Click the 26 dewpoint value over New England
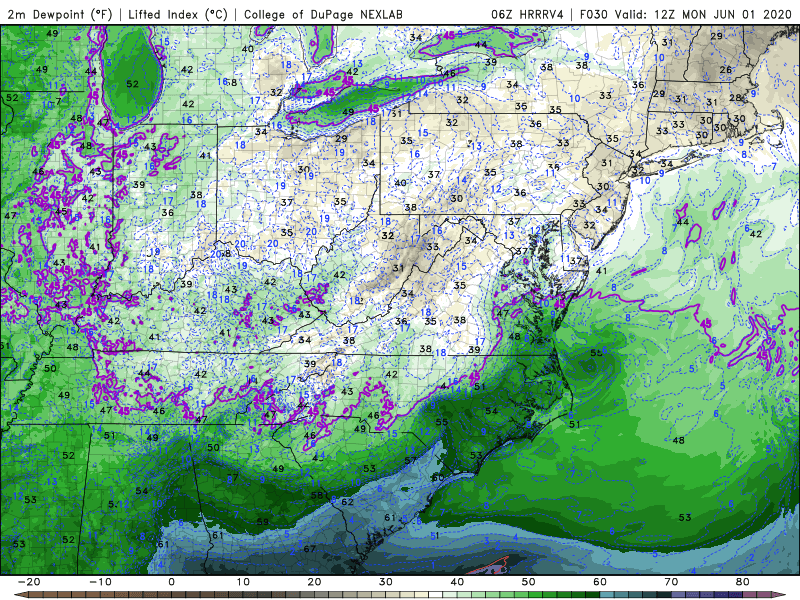The image size is (800, 600). (725, 70)
